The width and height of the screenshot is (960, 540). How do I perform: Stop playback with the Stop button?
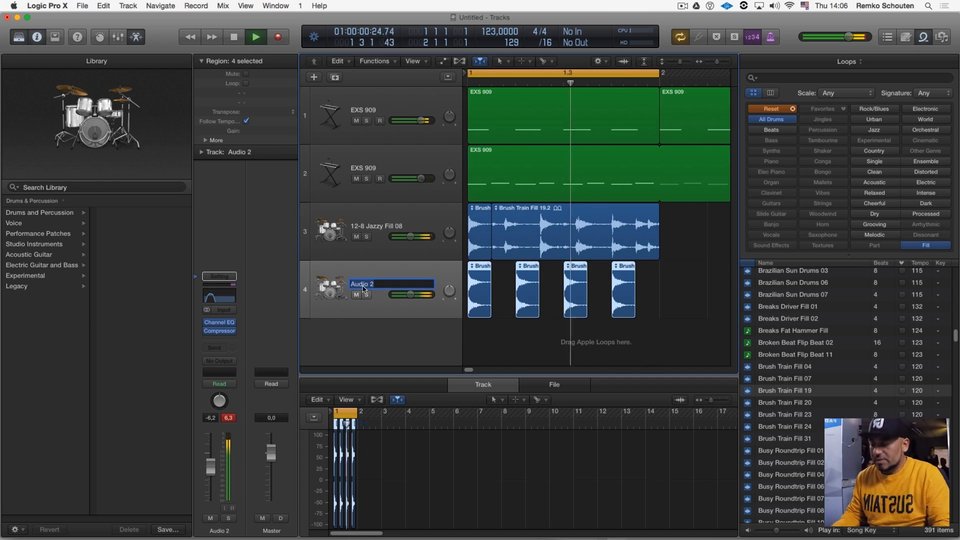click(234, 37)
